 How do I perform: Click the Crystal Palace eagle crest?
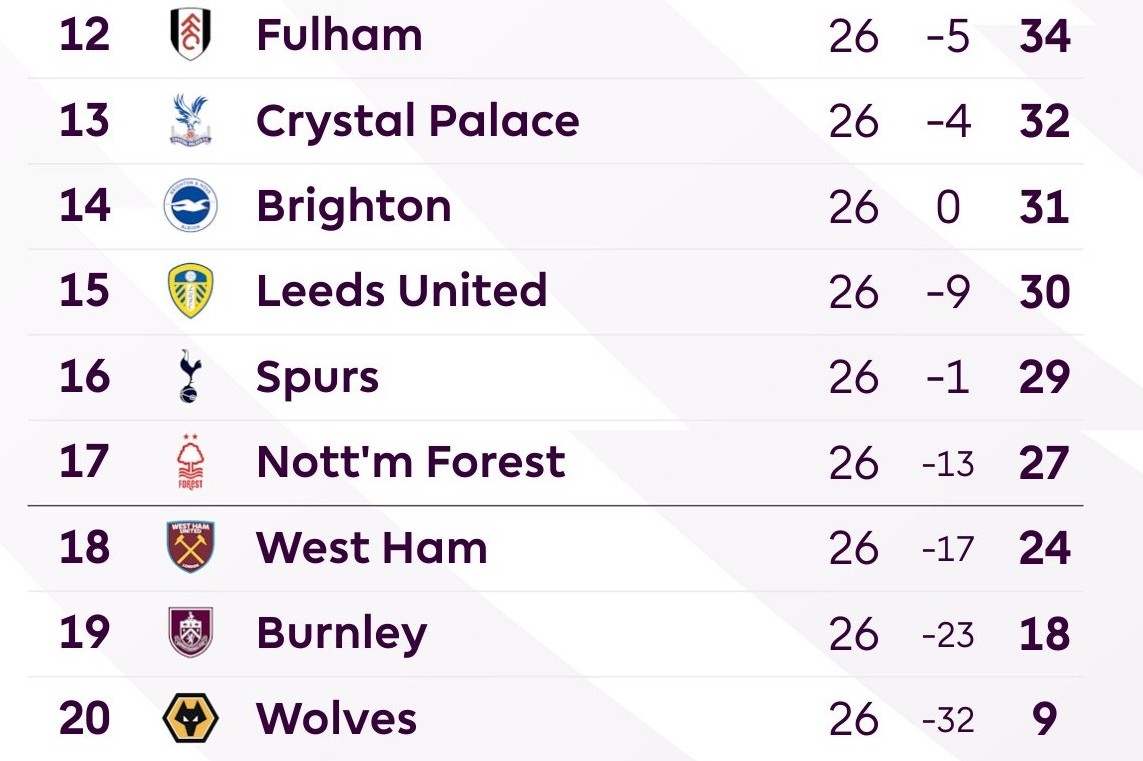(190, 121)
